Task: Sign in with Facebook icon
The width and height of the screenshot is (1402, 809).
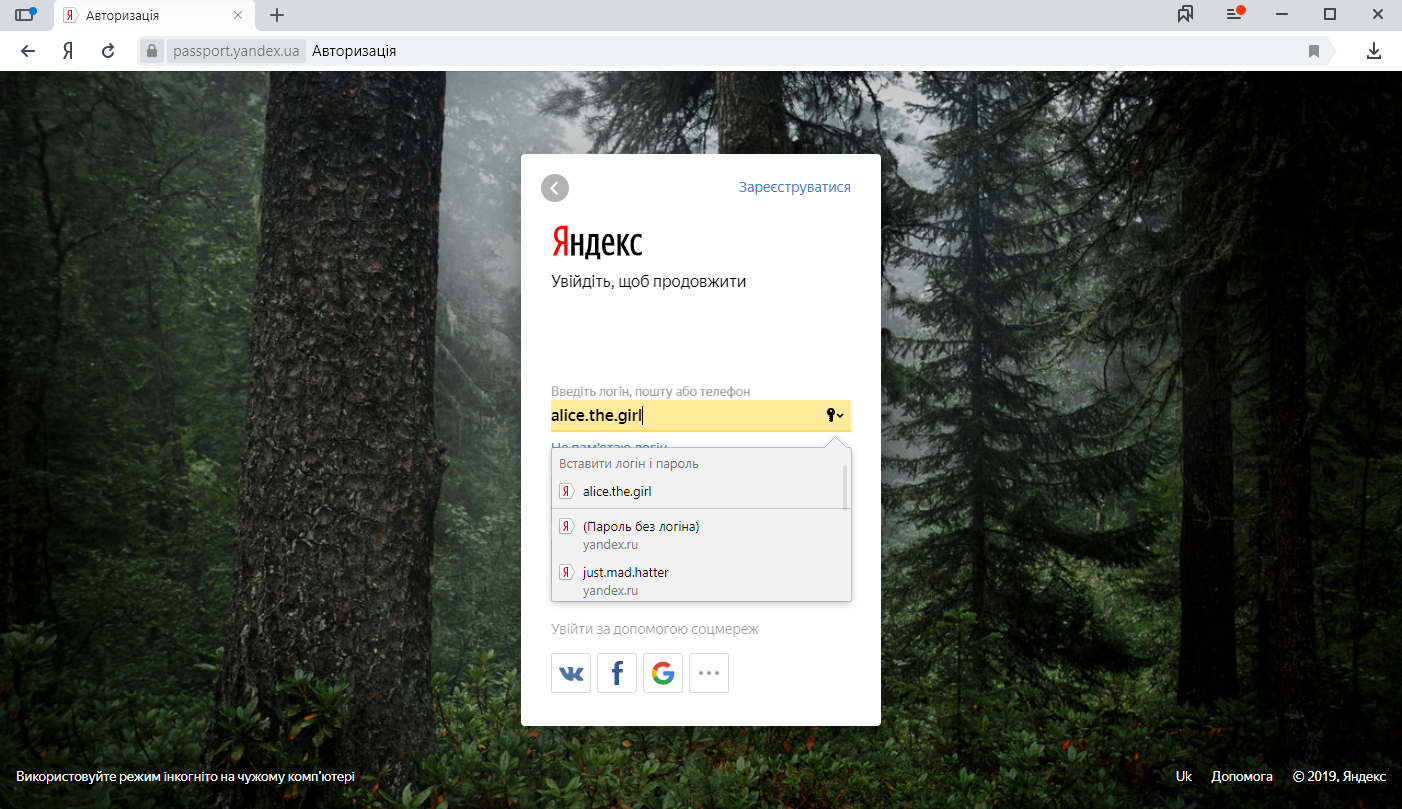Action: (617, 673)
